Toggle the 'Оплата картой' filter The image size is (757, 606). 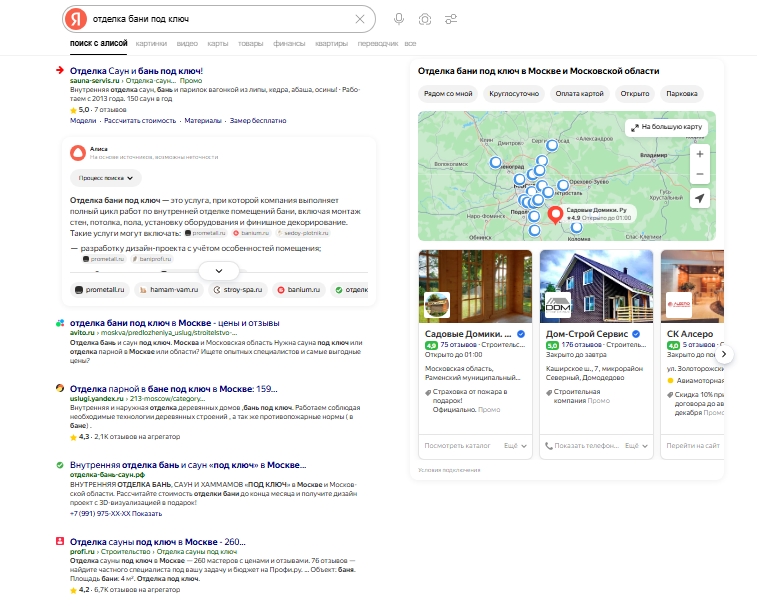tap(580, 94)
